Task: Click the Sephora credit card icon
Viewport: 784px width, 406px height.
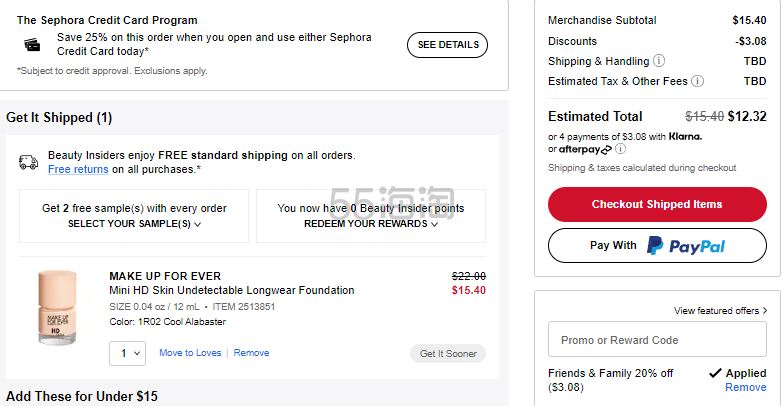Action: pos(33,44)
